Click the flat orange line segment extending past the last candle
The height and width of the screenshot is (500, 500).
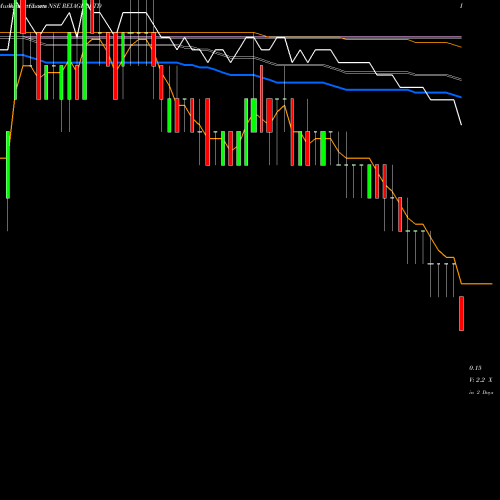tap(477, 284)
